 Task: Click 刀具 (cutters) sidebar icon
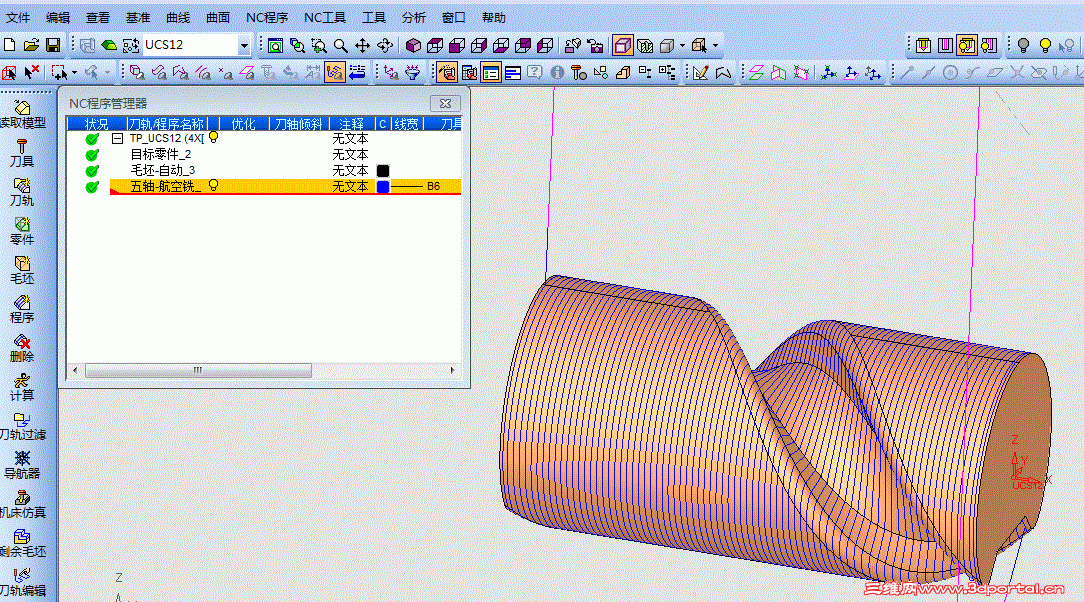pyautogui.click(x=22, y=153)
